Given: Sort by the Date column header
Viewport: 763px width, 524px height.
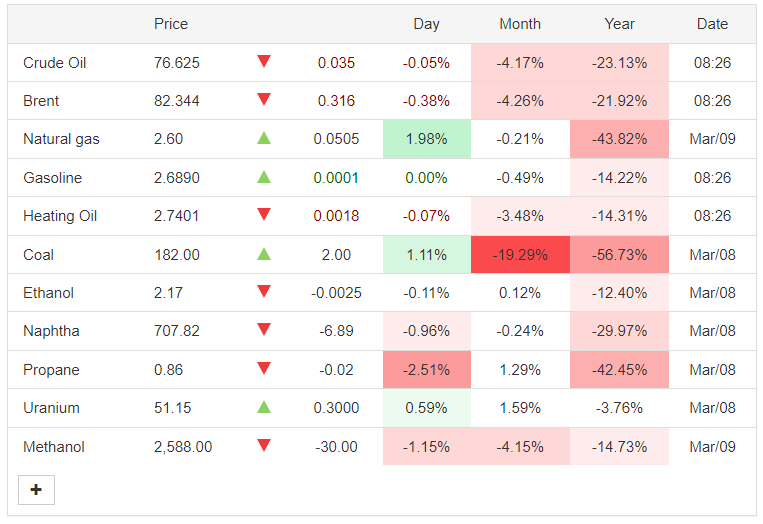Looking at the screenshot, I should [x=712, y=24].
